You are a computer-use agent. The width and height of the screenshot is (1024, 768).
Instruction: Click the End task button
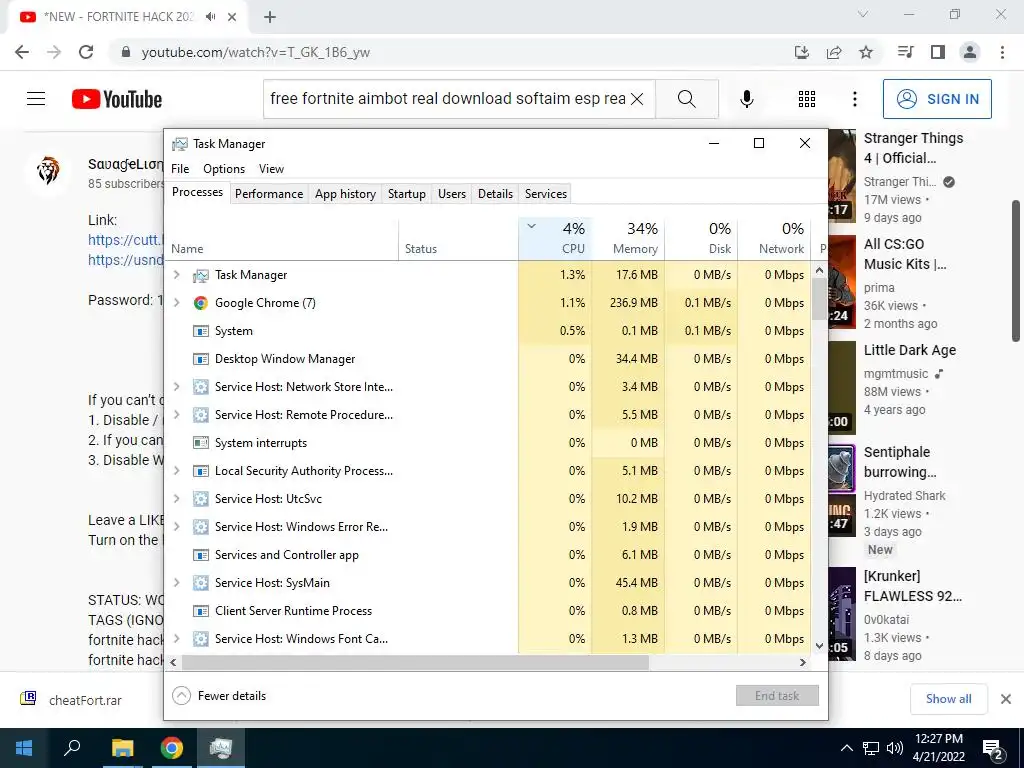[777, 696]
